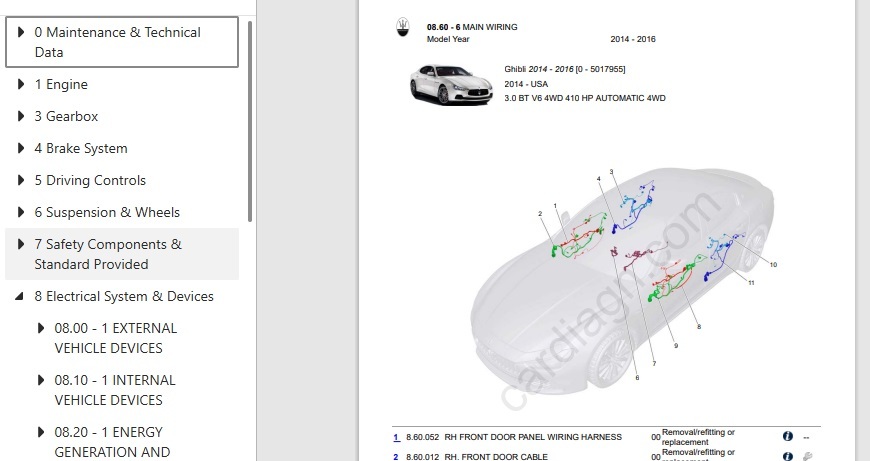Open 08.20 - 1 Energy Generation entry
Screen dimensions: 870x461
108,442
